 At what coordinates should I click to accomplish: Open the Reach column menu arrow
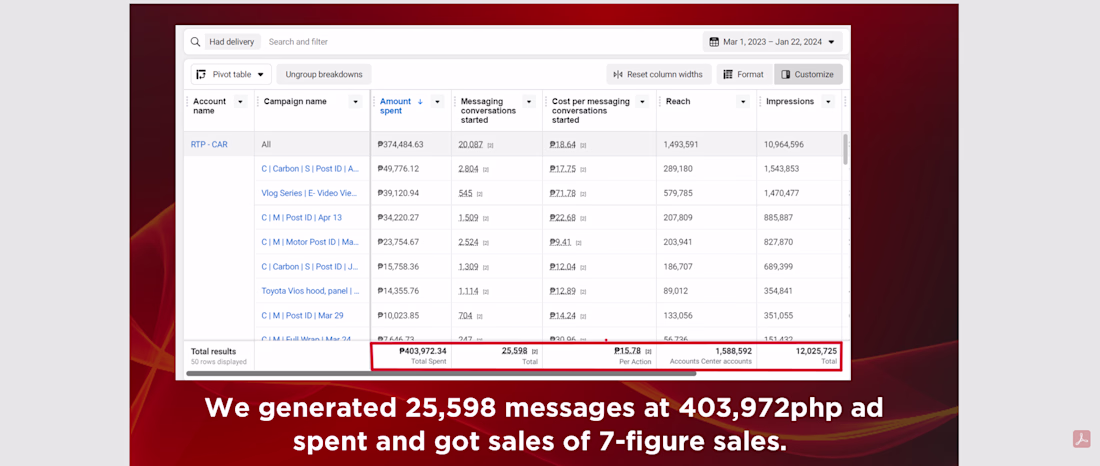(743, 102)
